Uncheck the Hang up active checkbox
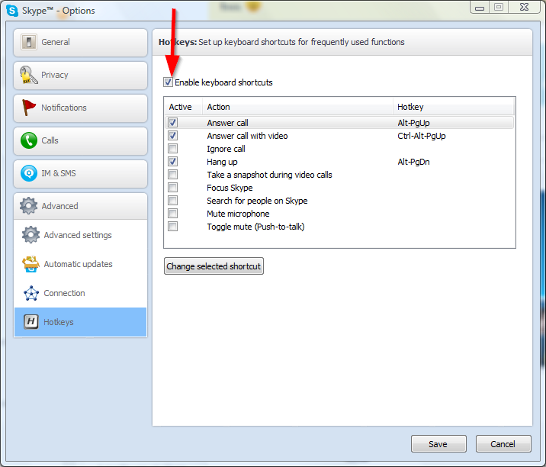This screenshot has width=546, height=467. pos(173,161)
